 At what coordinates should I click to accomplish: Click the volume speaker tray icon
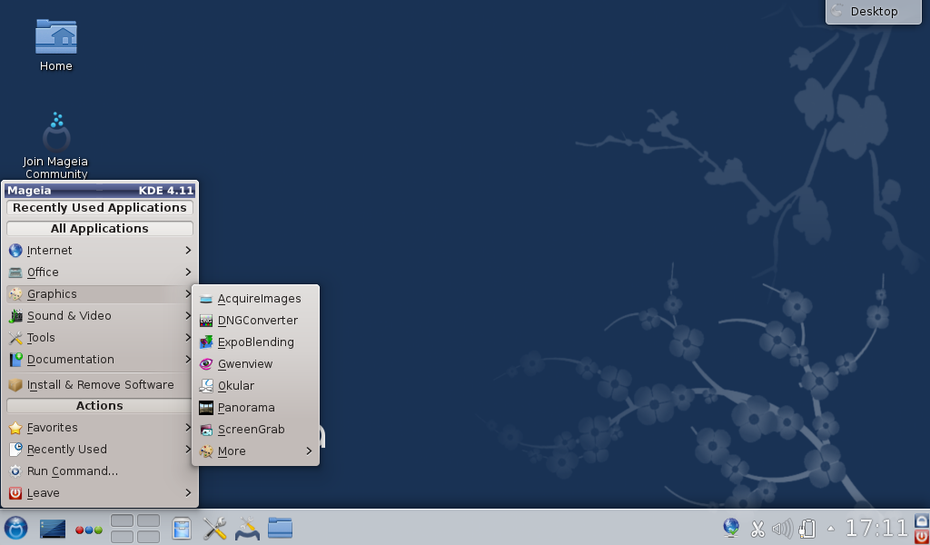click(x=782, y=529)
